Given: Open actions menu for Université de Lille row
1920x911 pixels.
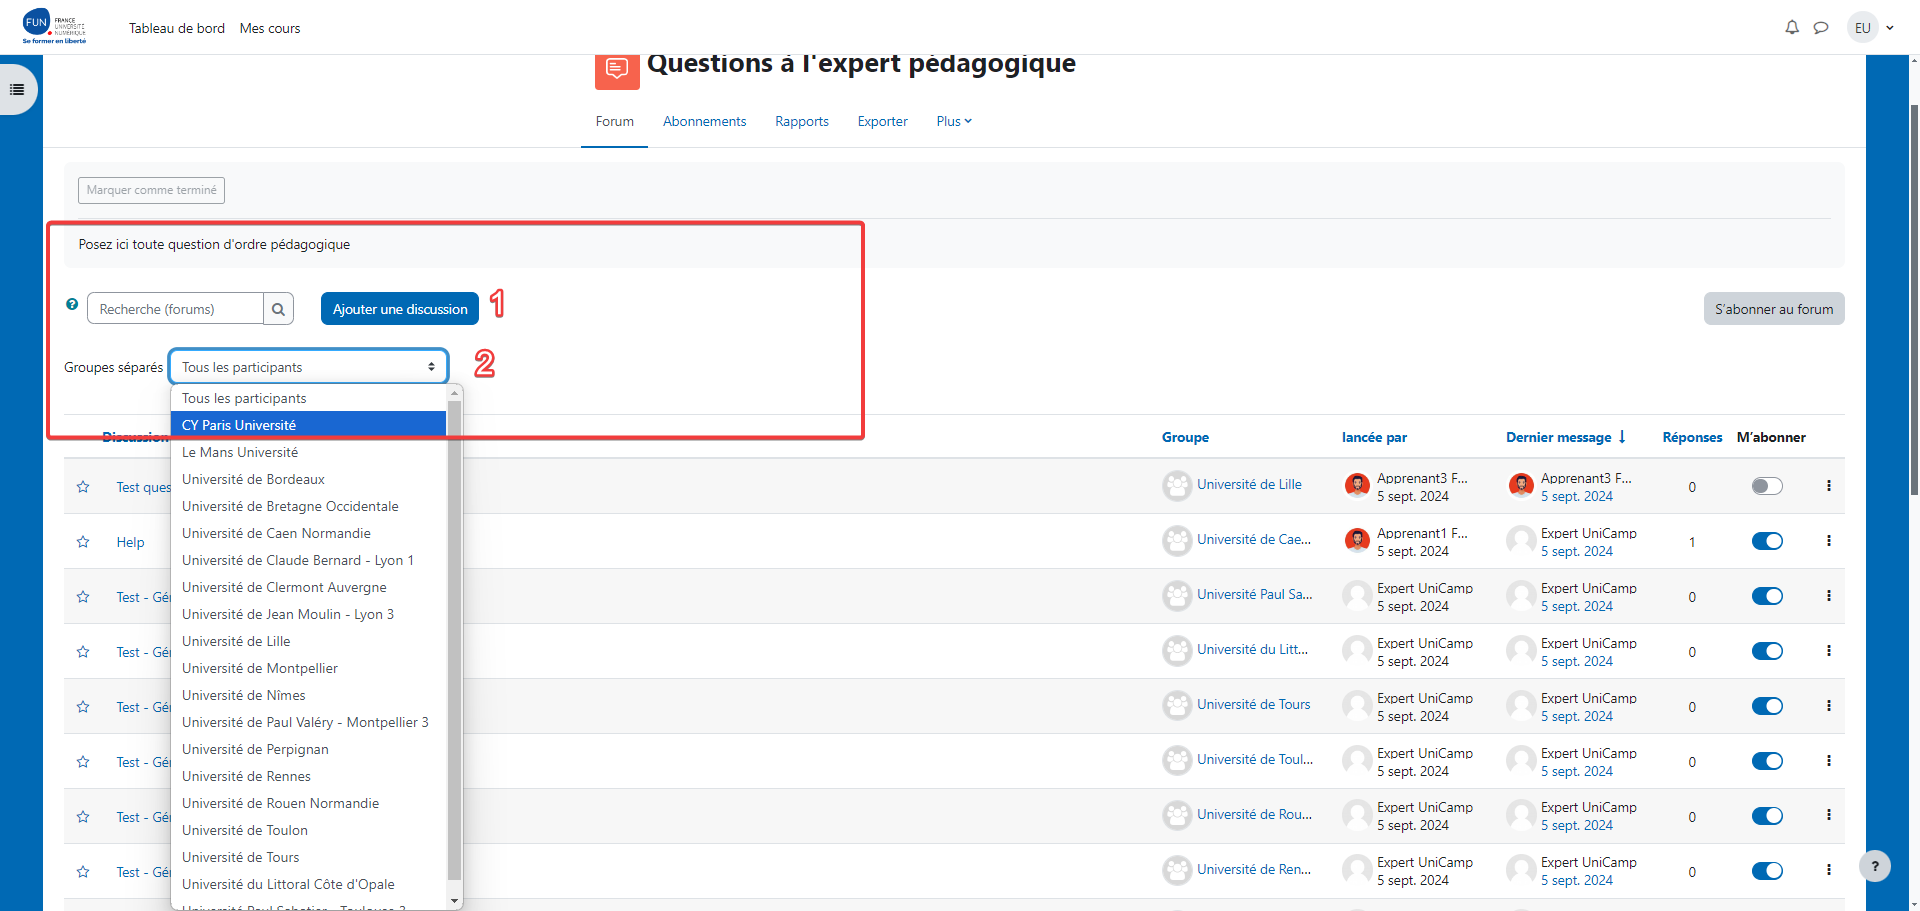Looking at the screenshot, I should (1829, 486).
